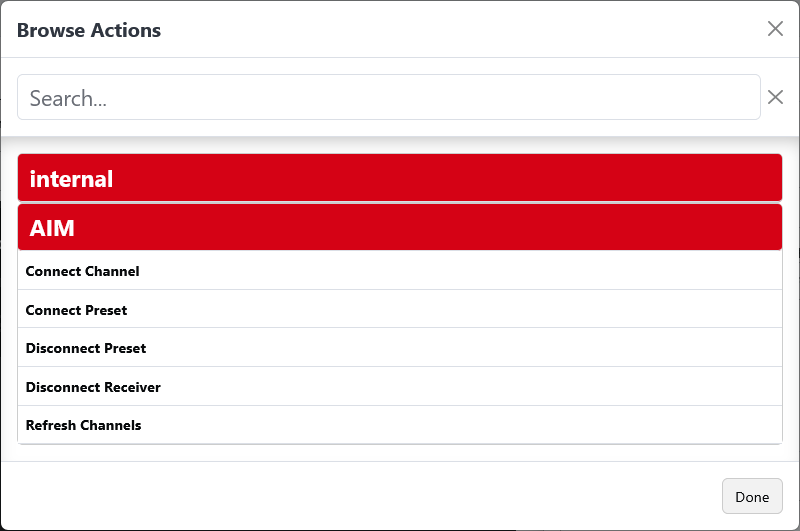
Task: Click Refresh Channels in the AIM list
Action: (x=84, y=425)
